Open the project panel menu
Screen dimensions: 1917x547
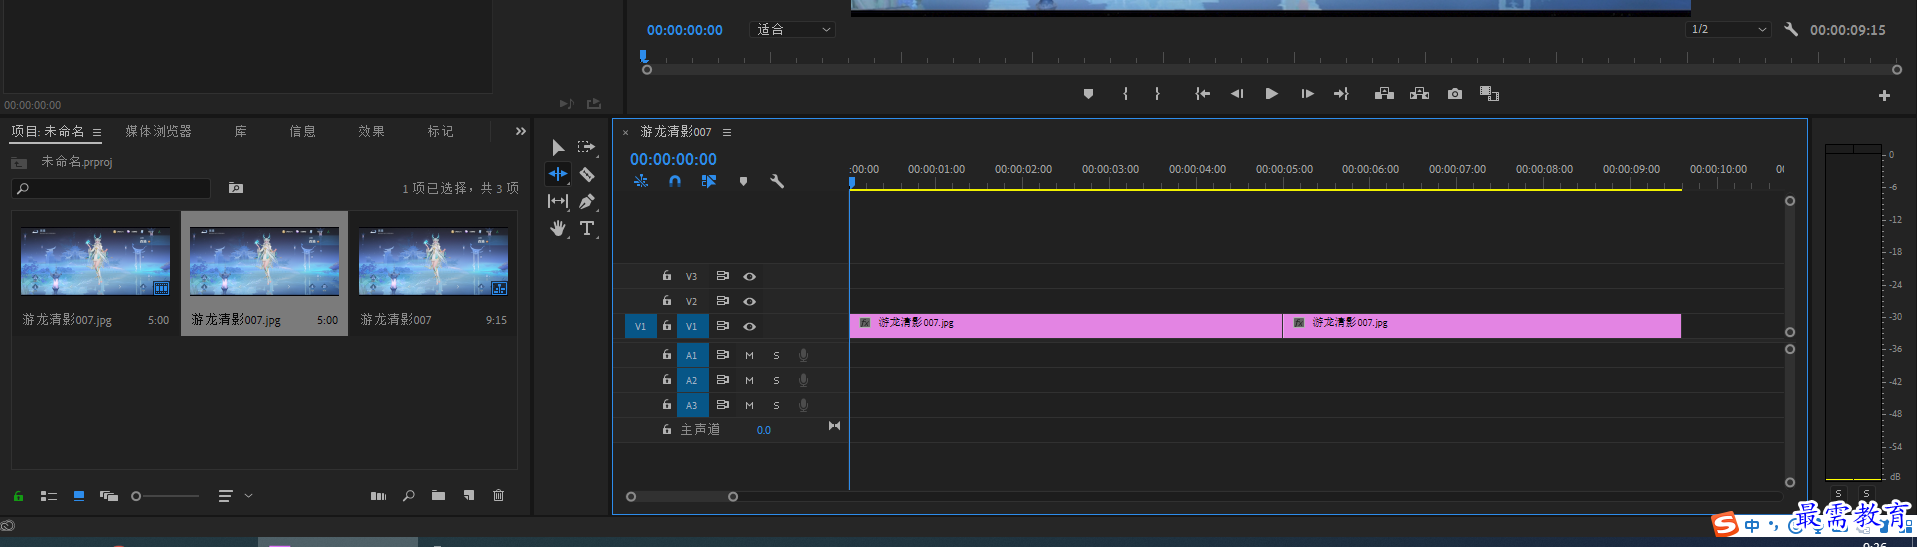click(x=97, y=132)
